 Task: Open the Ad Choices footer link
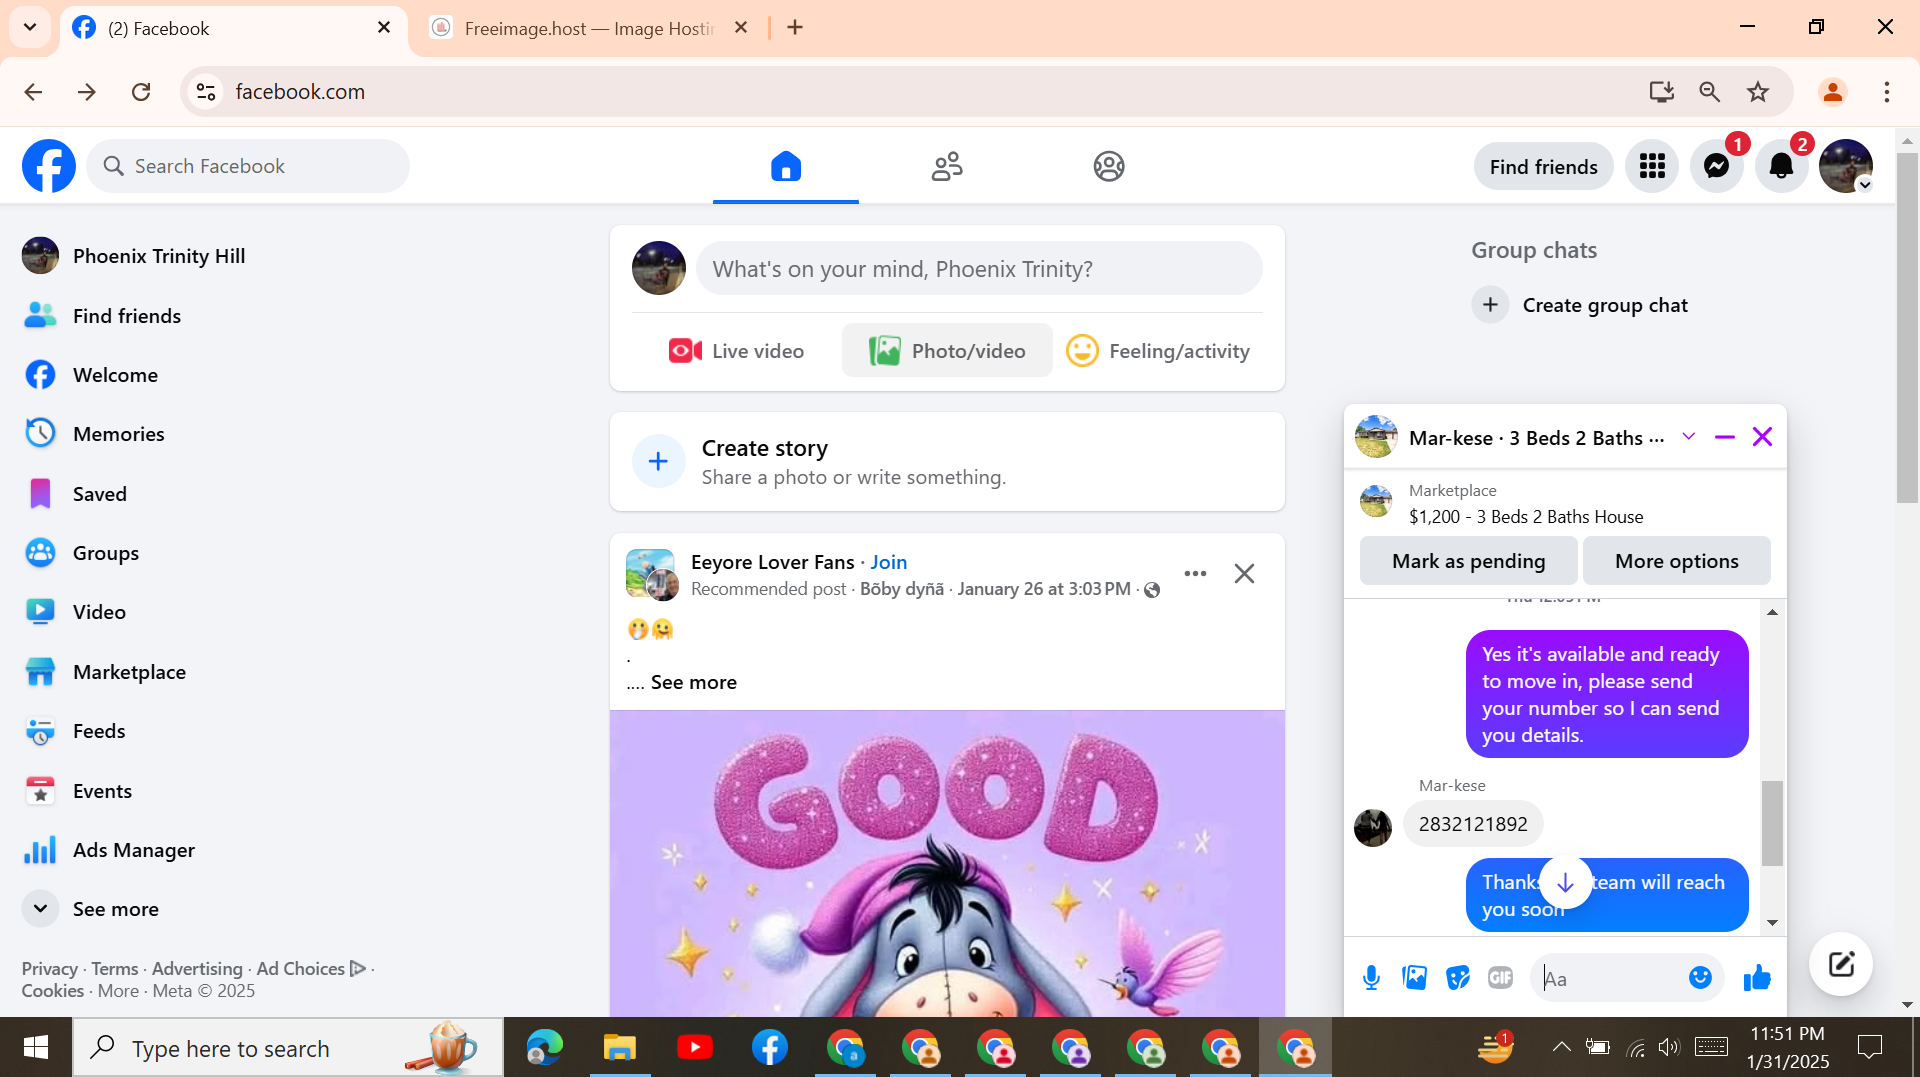coord(311,968)
